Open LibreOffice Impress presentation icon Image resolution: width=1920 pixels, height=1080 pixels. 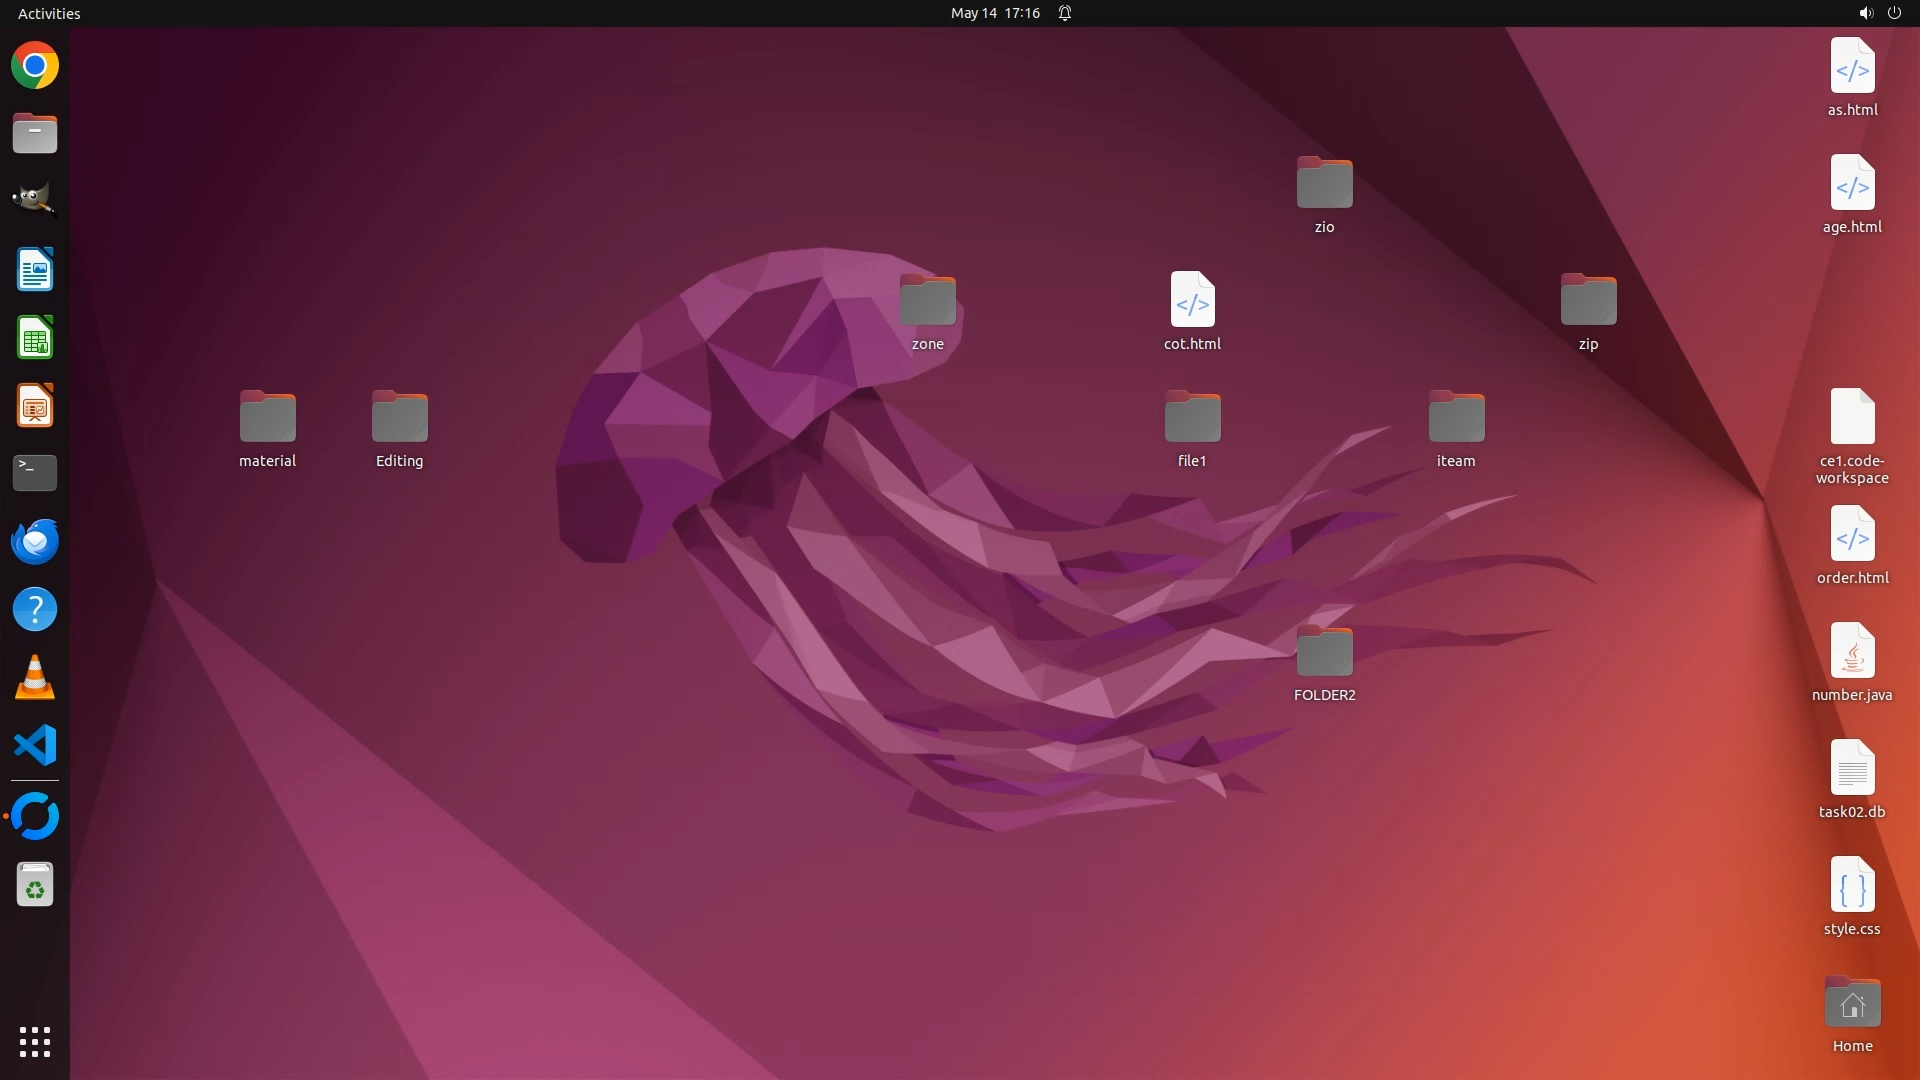click(35, 406)
